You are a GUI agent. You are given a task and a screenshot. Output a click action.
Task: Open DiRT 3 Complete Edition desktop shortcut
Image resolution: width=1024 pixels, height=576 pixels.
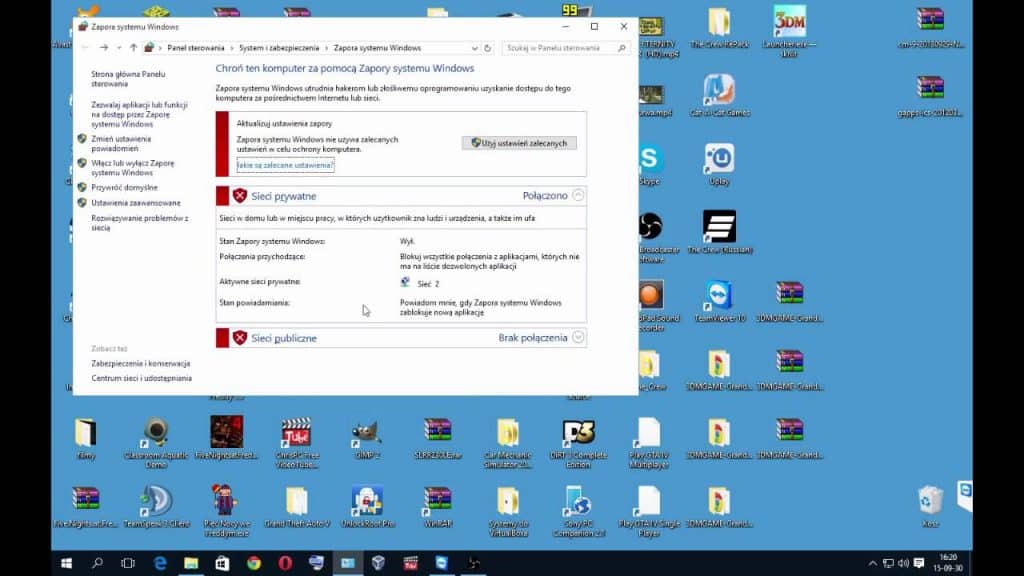pos(579,443)
